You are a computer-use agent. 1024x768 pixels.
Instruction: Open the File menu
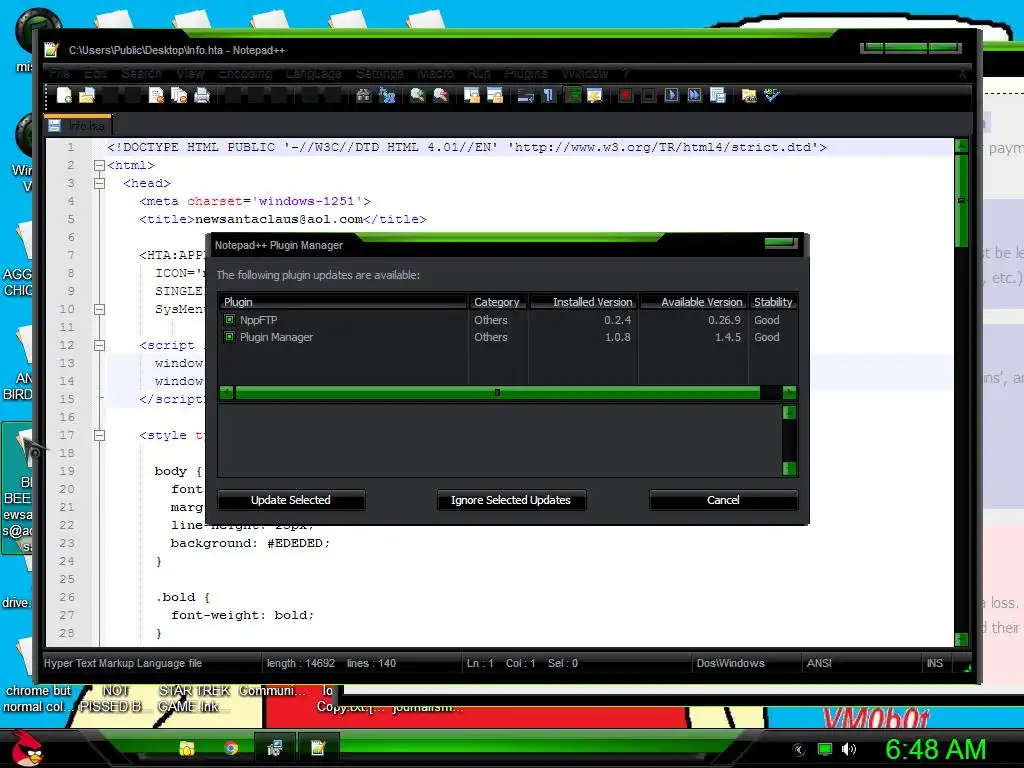point(59,74)
